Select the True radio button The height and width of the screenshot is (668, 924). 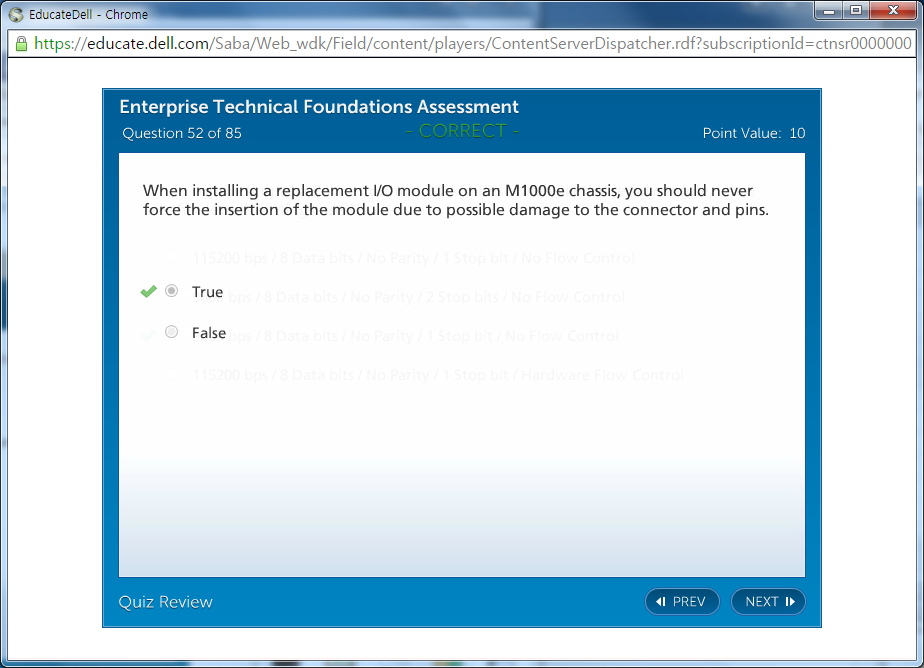click(x=172, y=291)
